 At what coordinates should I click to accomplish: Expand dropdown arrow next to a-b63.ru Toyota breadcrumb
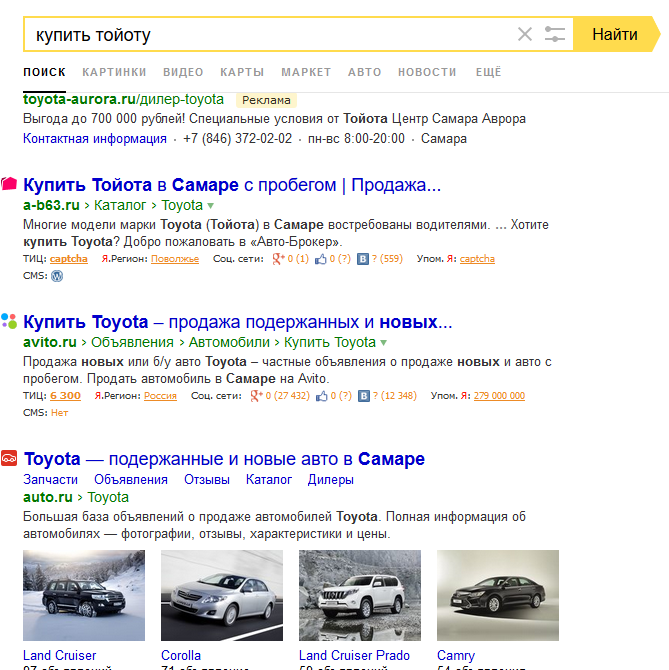(211, 205)
